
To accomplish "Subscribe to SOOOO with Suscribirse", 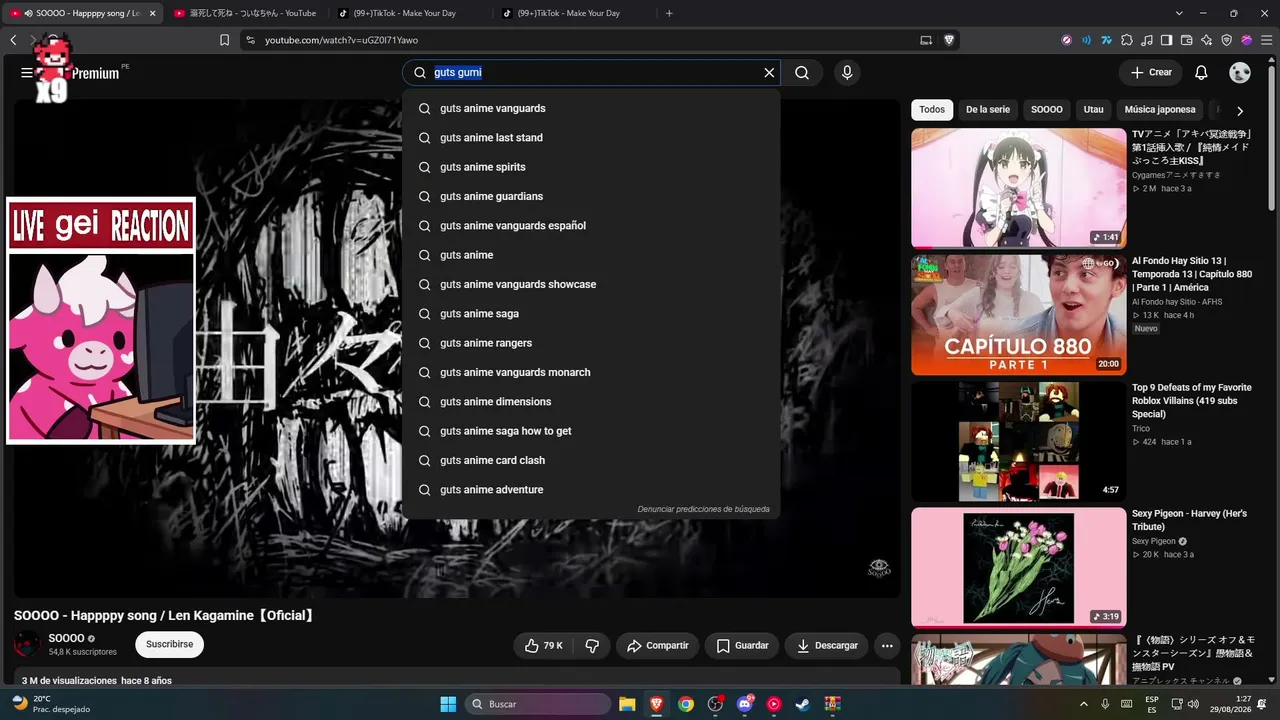I will pyautogui.click(x=169, y=645).
